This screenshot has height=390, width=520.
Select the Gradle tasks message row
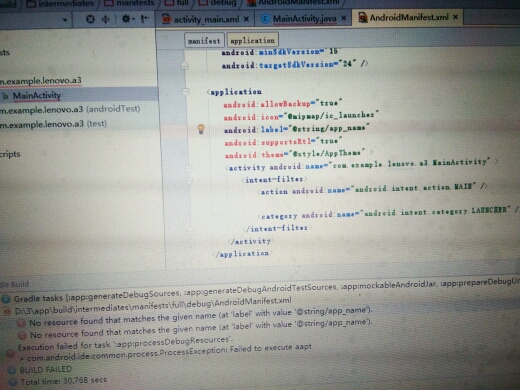260,290
